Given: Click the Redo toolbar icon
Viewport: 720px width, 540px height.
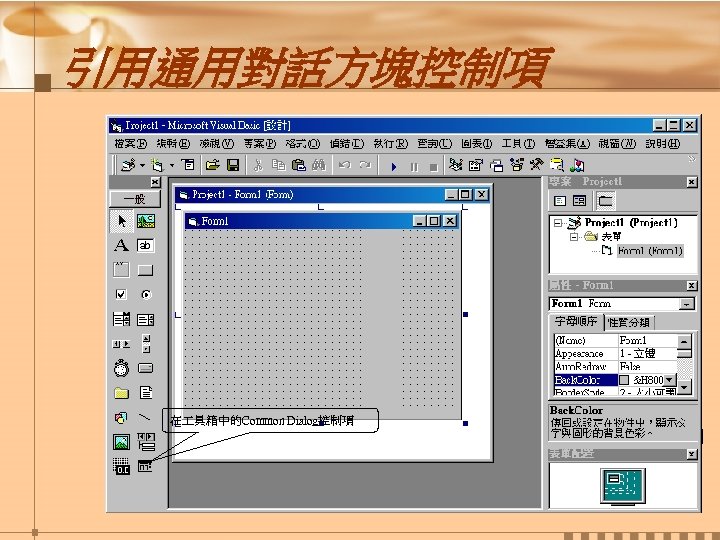Looking at the screenshot, I should pos(365,165).
